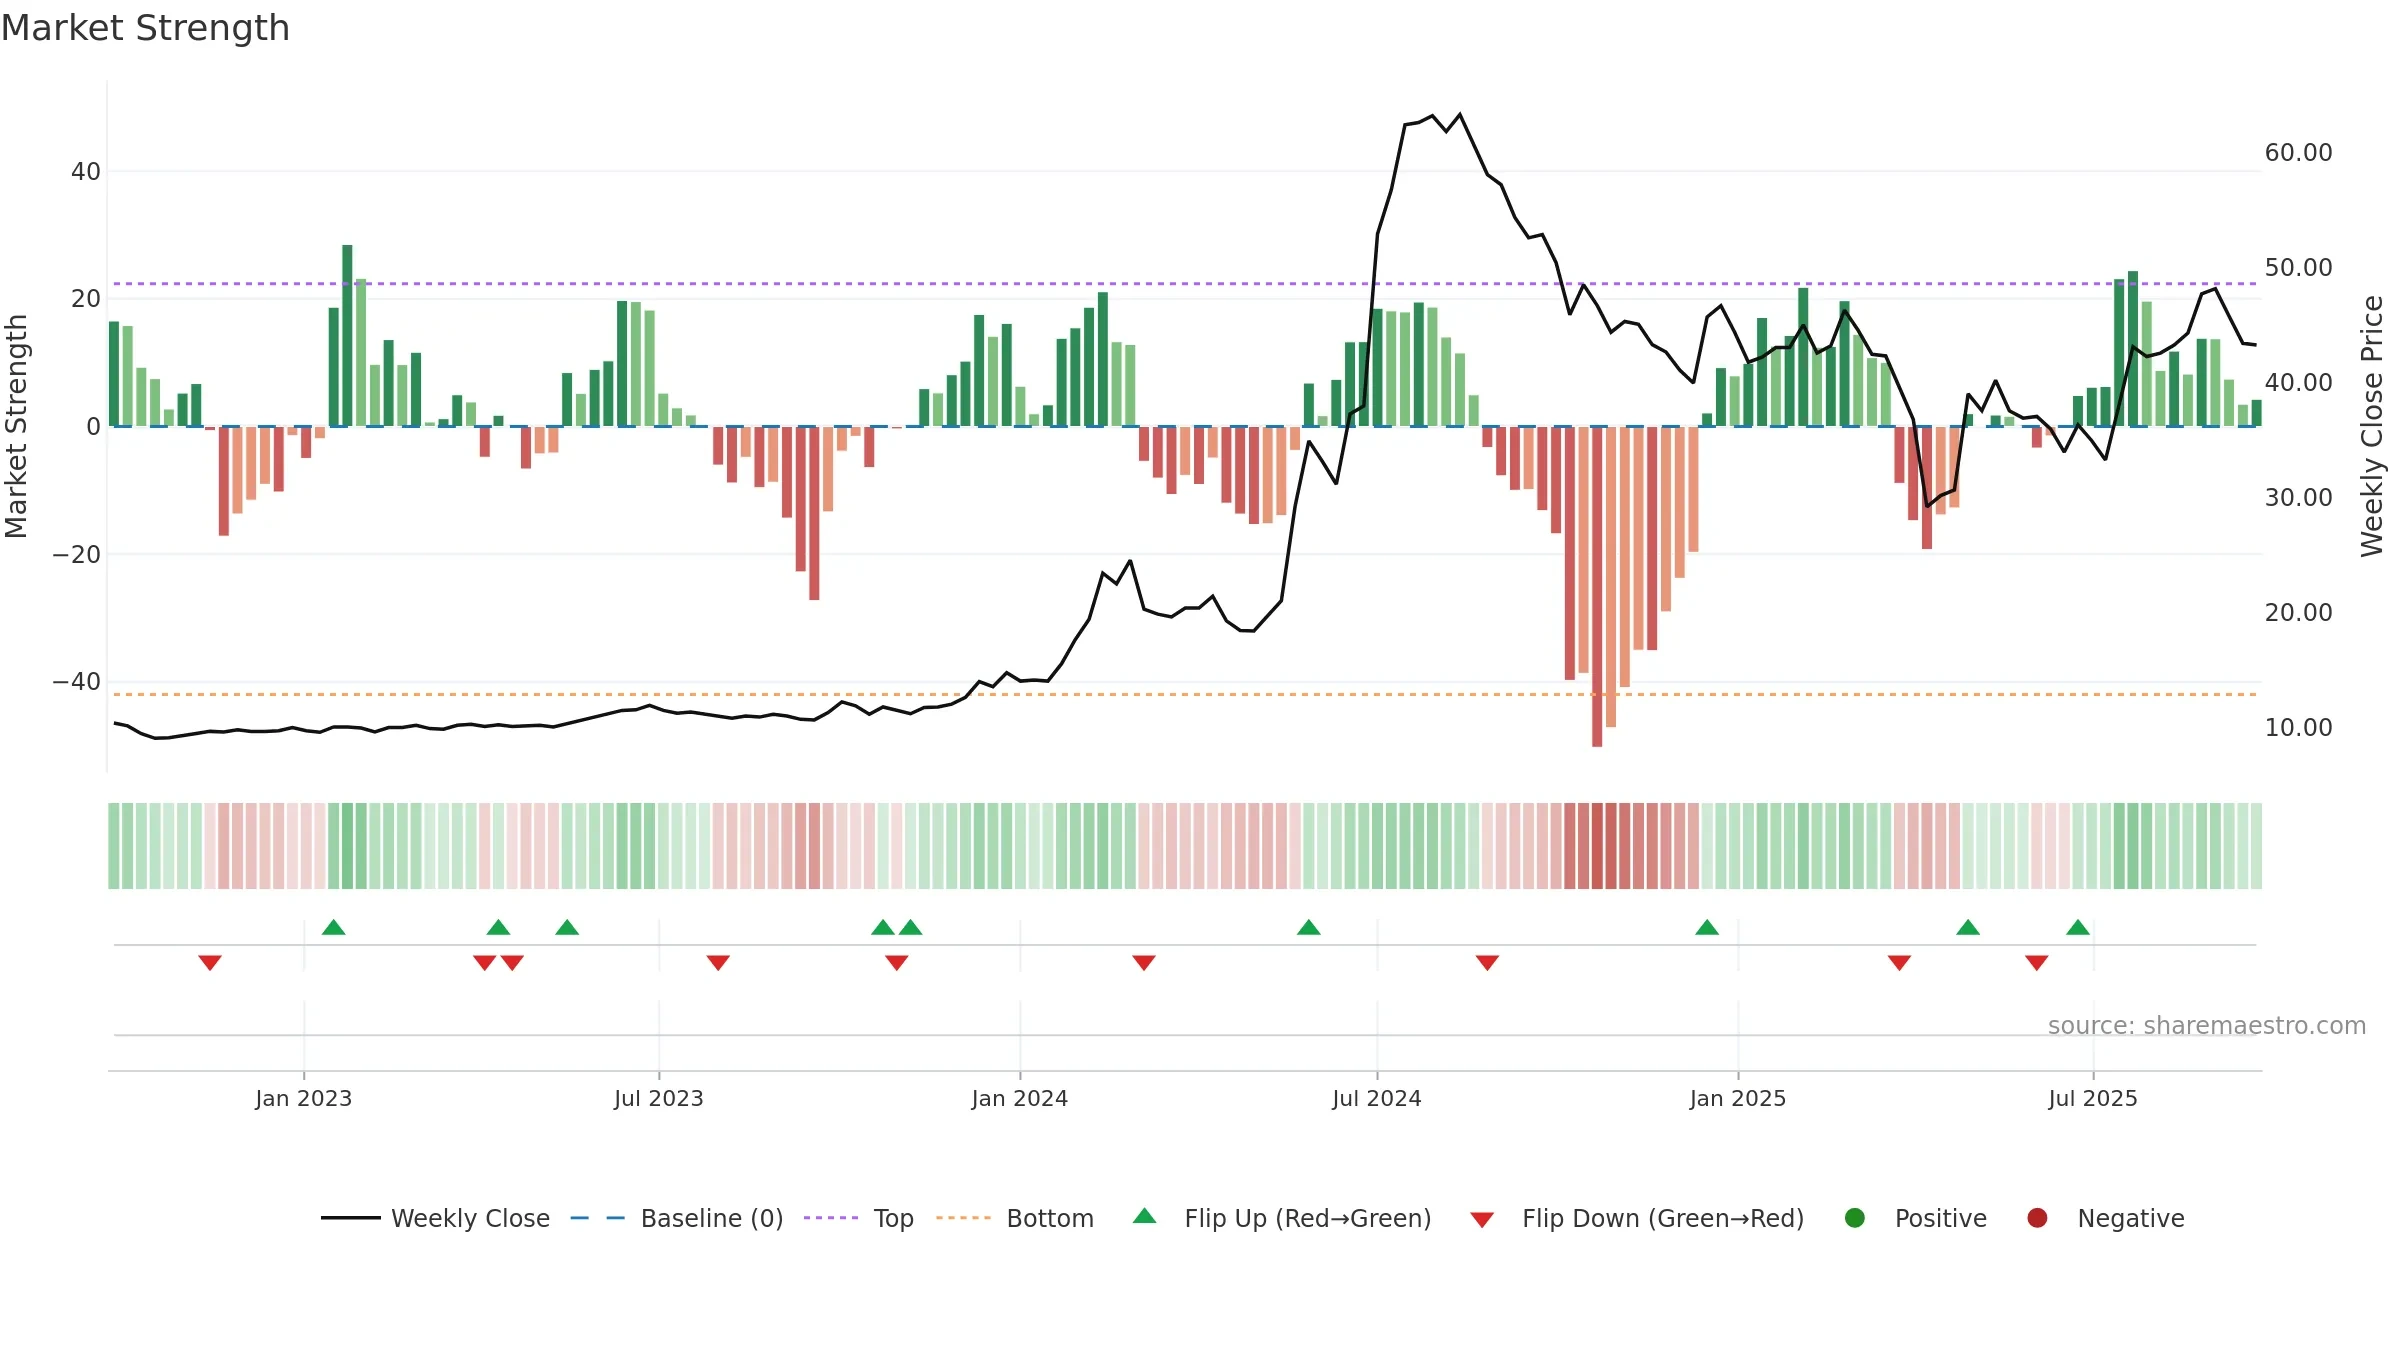Click the 20.00 price axis label

point(2298,613)
